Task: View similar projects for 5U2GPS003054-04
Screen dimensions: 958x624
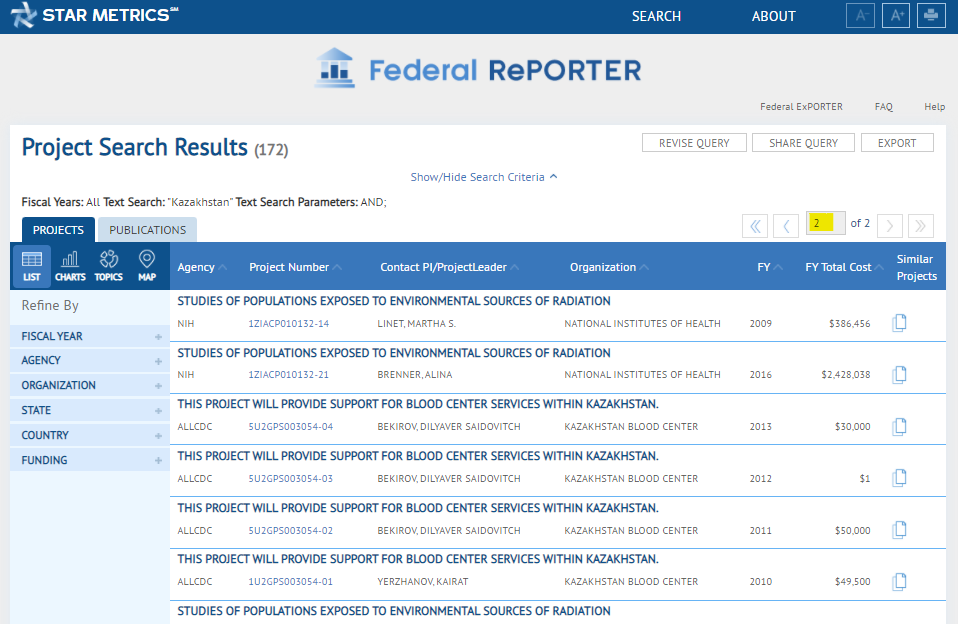Action: click(899, 426)
